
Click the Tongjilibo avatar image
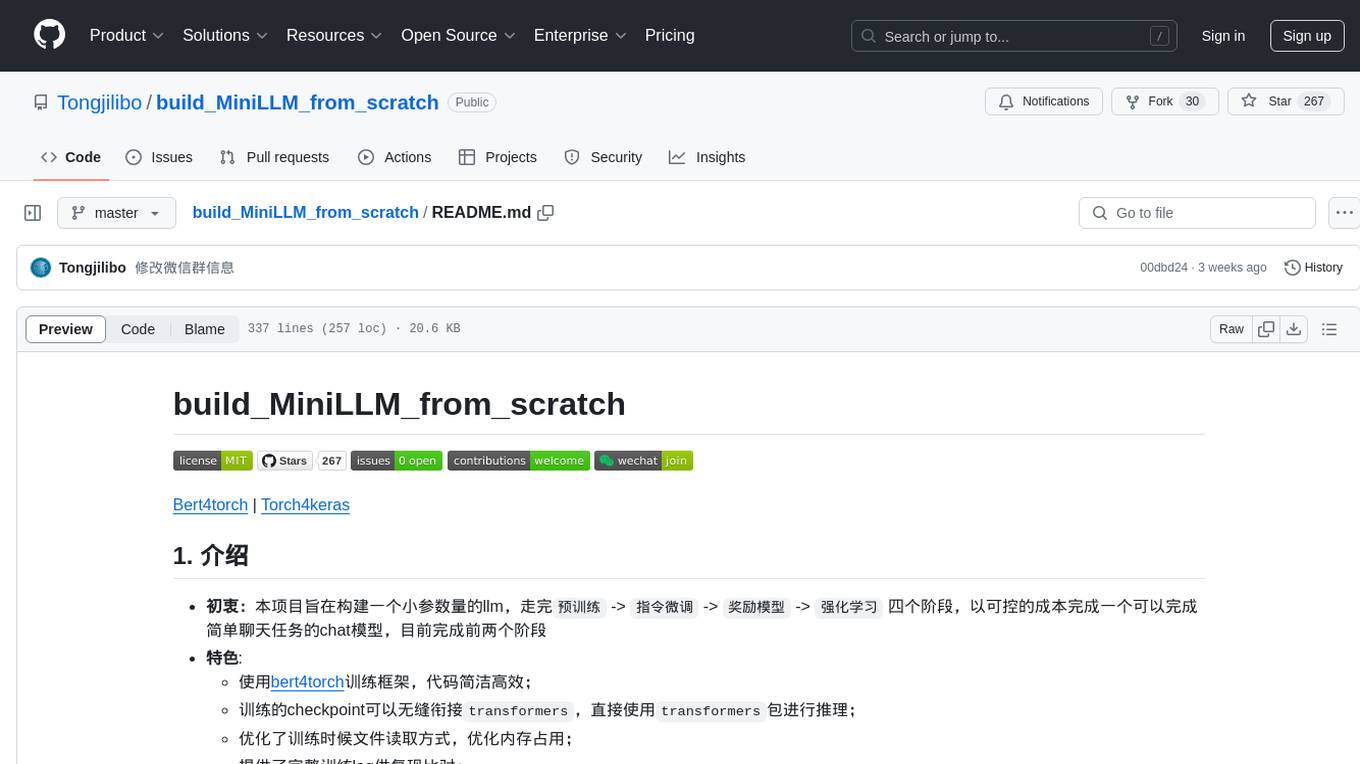pyautogui.click(x=41, y=268)
